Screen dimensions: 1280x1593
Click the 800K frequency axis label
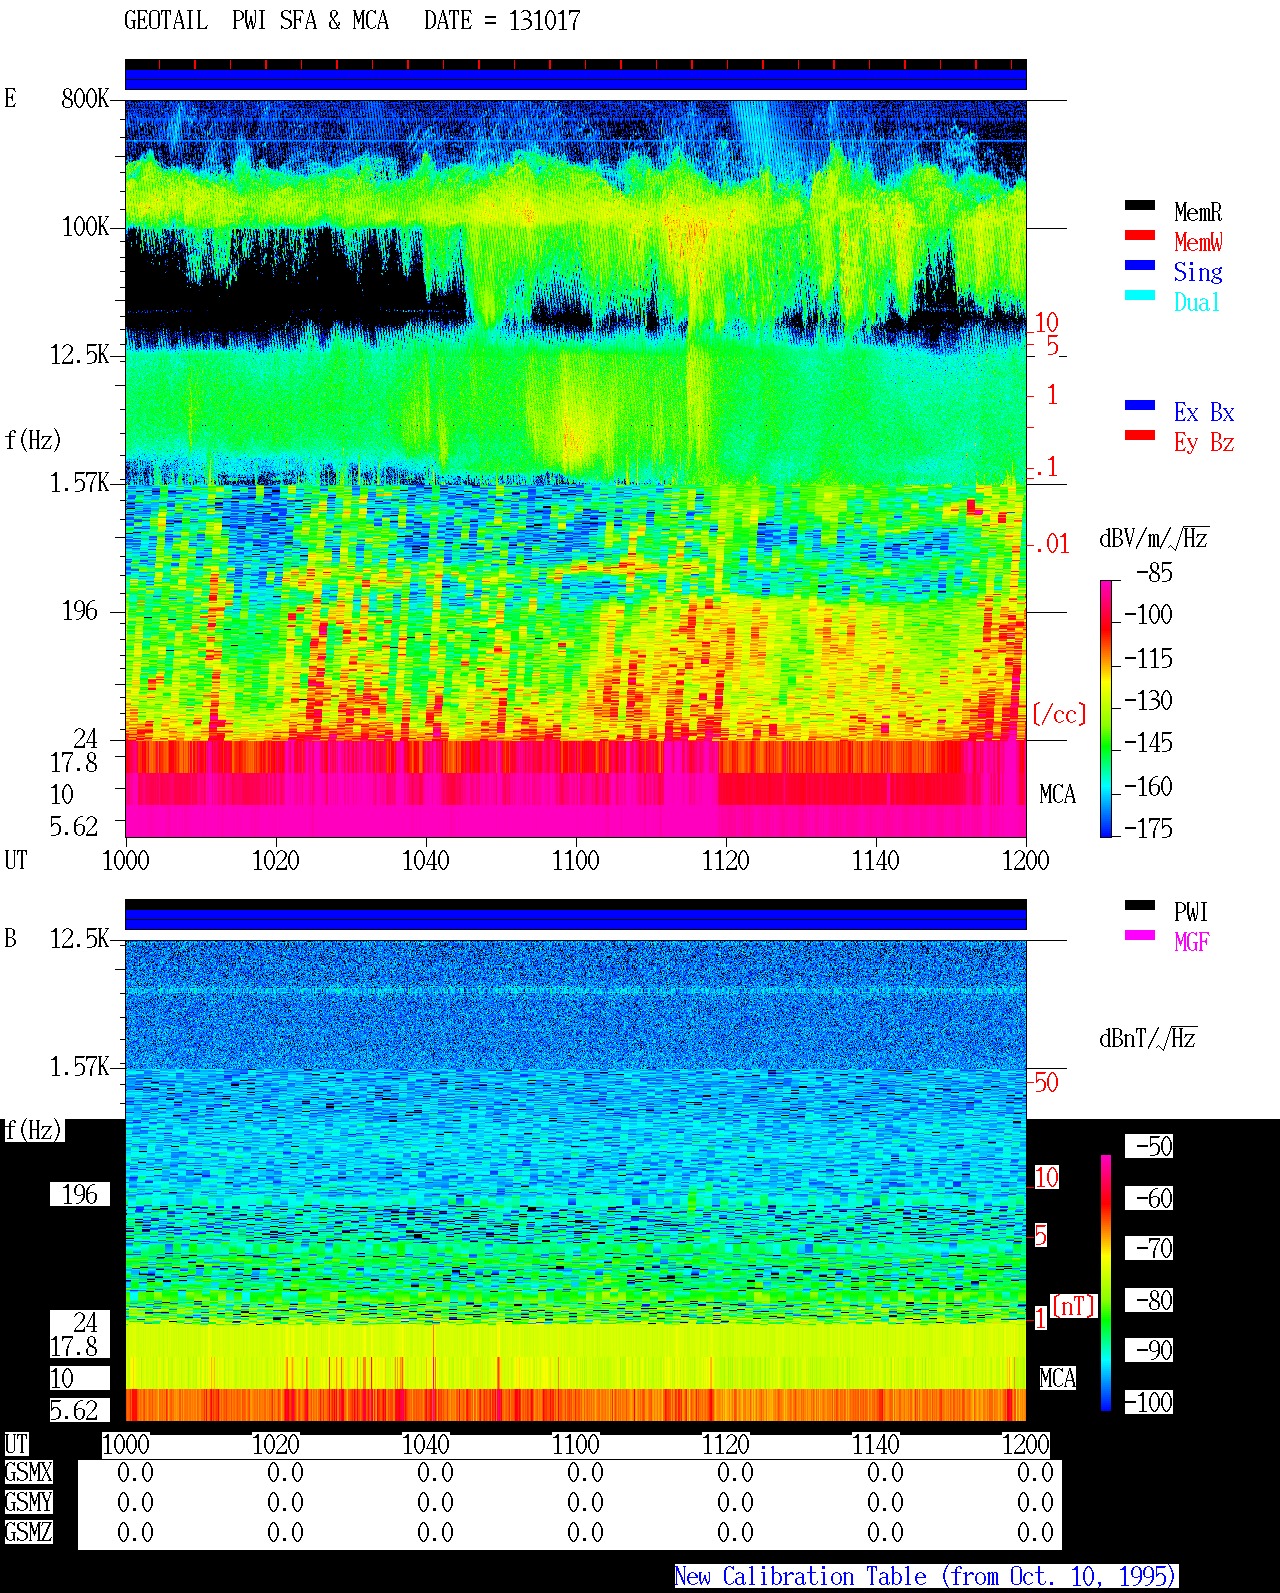[x=85, y=99]
